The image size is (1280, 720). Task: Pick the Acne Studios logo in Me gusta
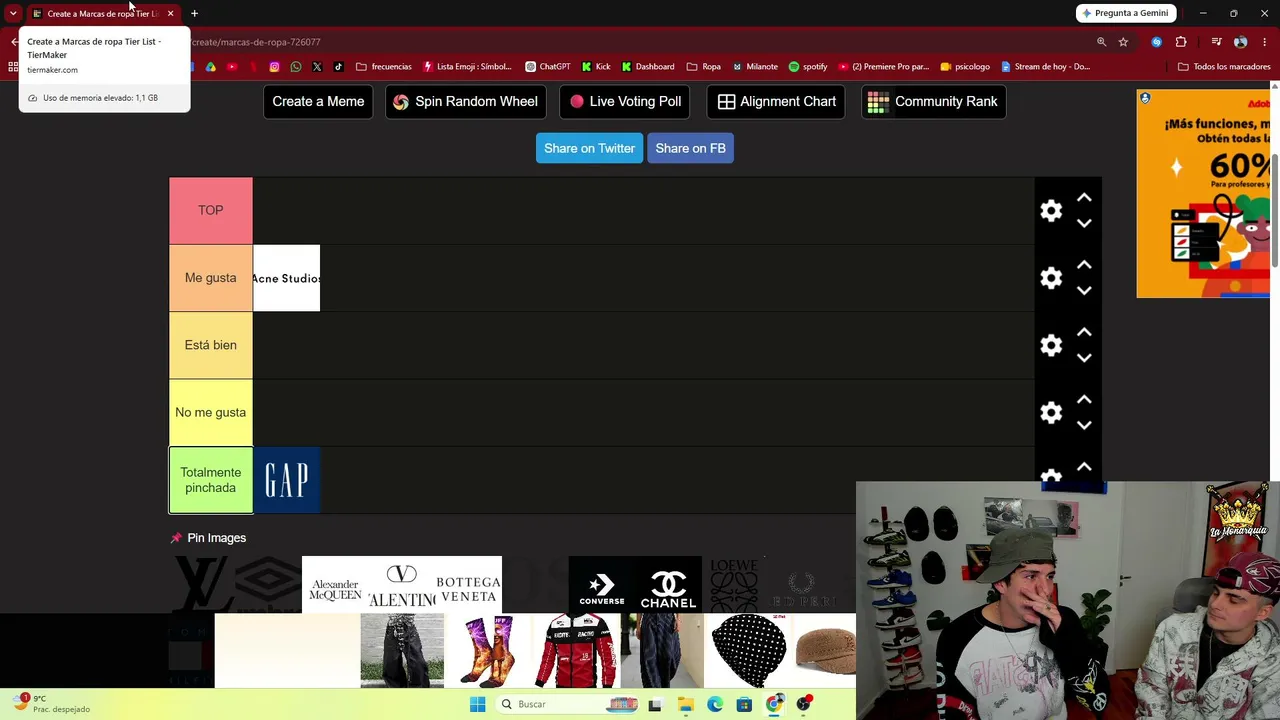287,278
